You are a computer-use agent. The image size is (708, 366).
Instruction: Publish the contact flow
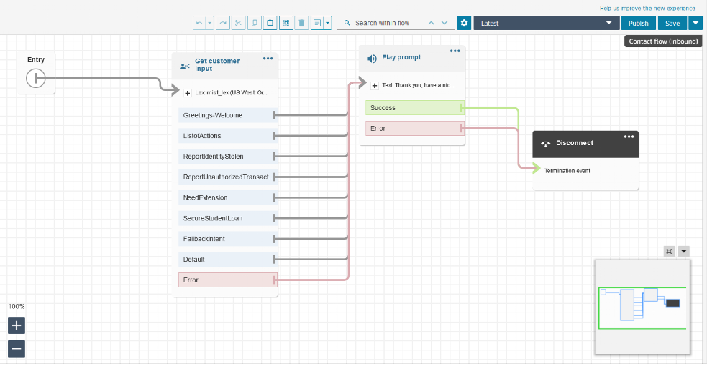click(638, 23)
